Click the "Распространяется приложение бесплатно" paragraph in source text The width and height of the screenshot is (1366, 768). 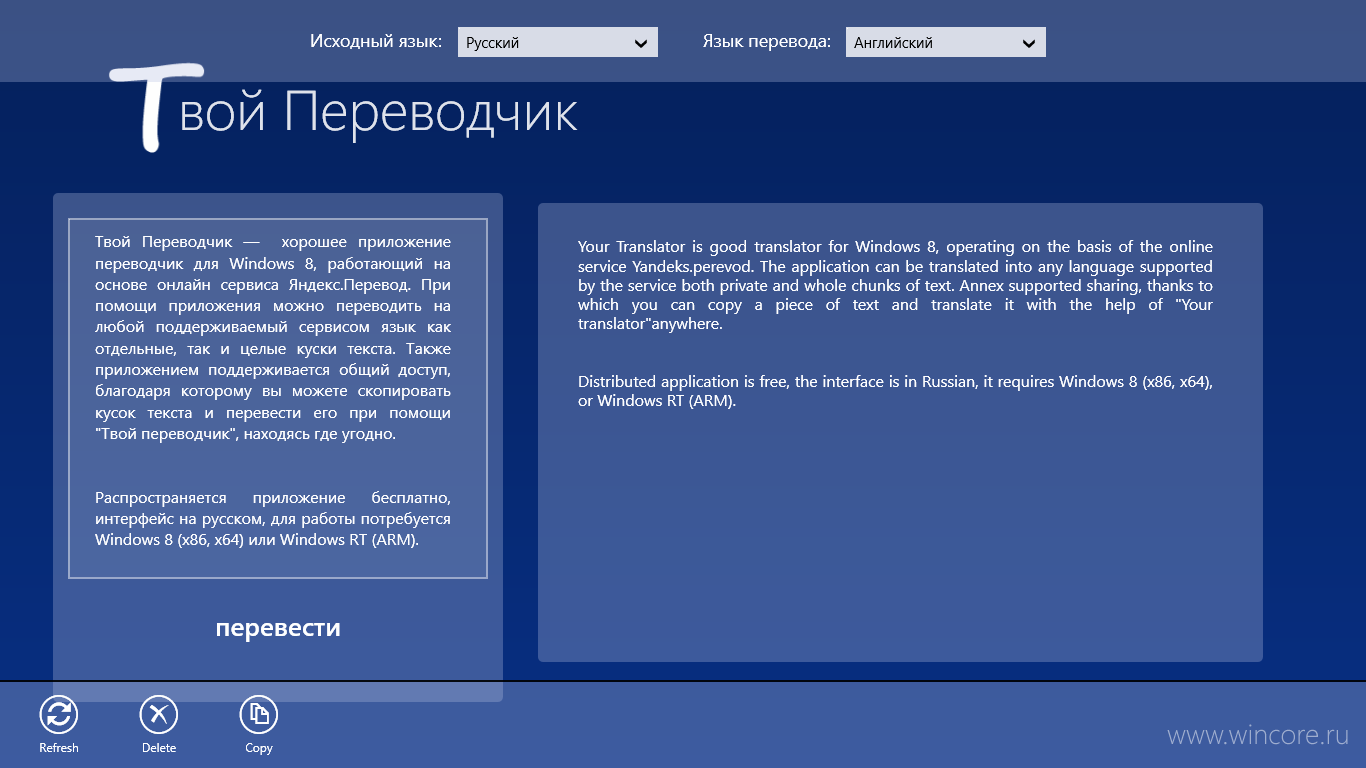(x=273, y=519)
